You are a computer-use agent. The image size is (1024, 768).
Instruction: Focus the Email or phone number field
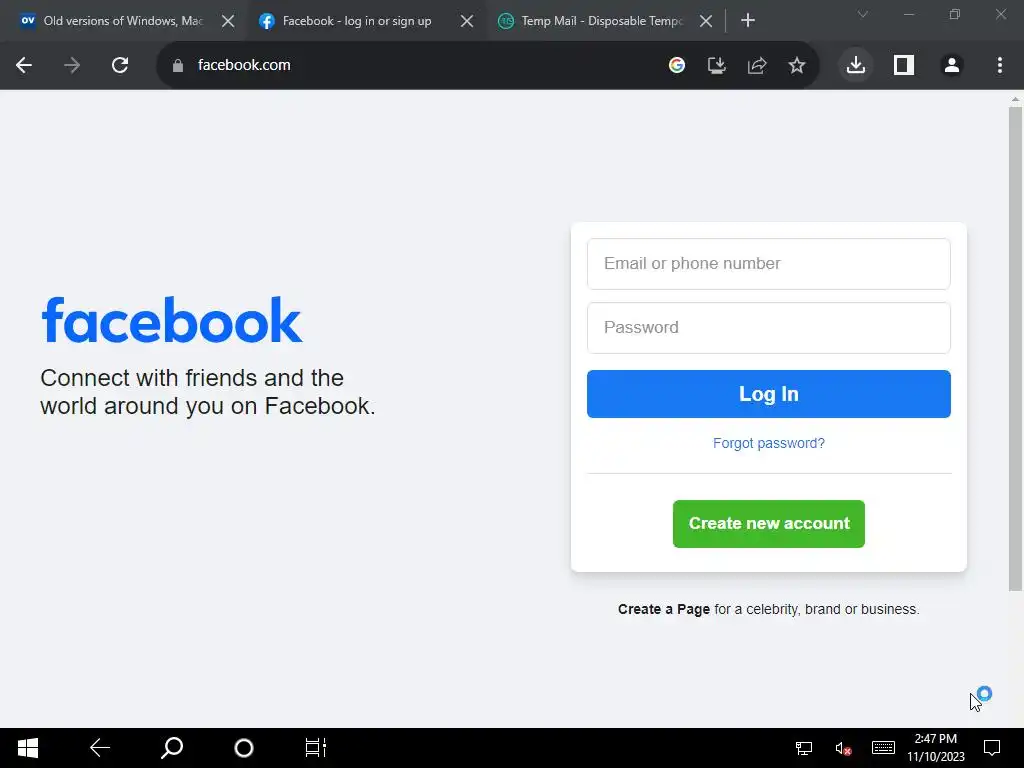pyautogui.click(x=769, y=264)
